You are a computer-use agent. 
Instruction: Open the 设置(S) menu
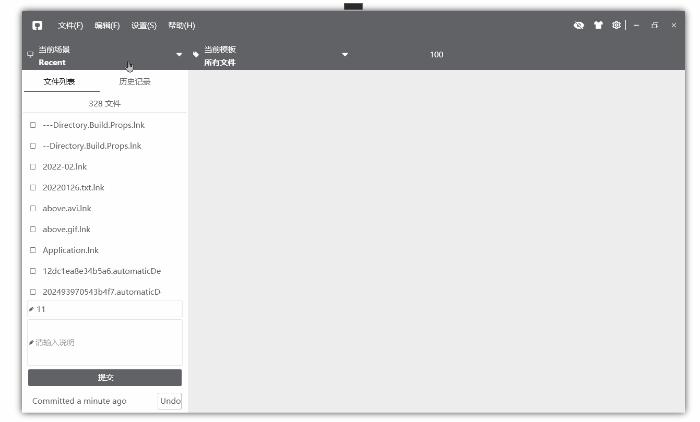[x=144, y=25]
